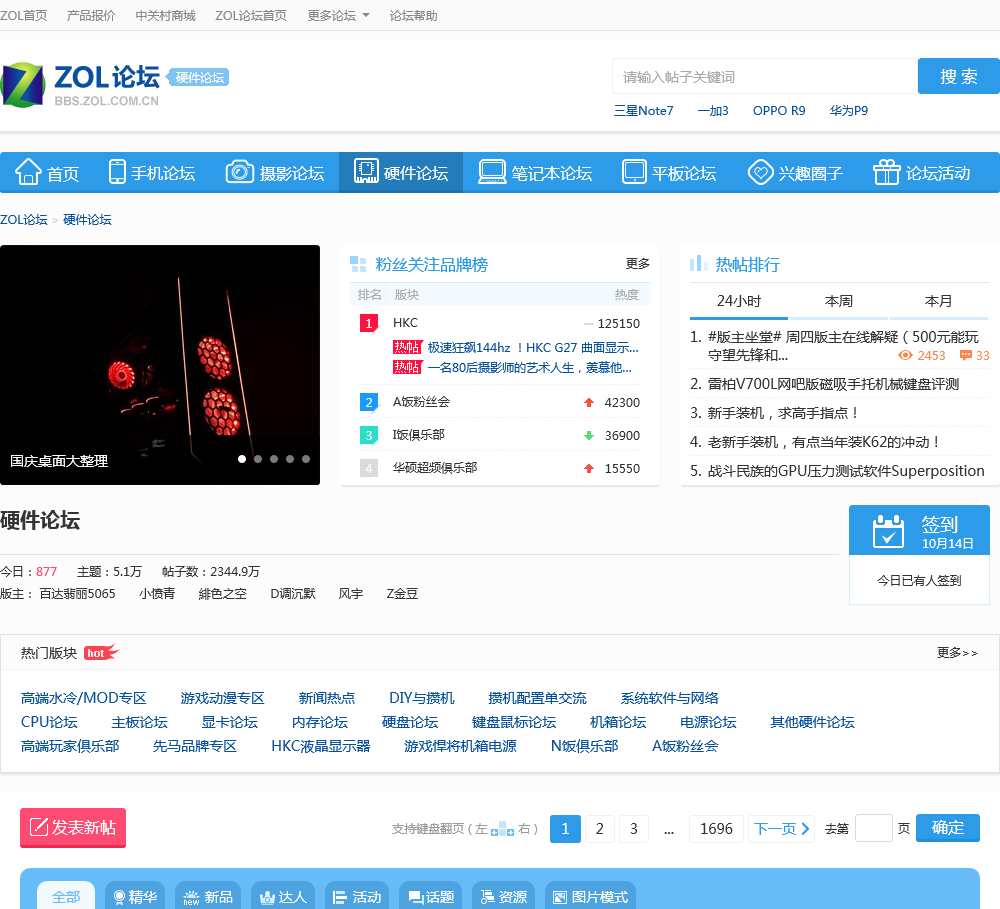1000x909 pixels.
Task: Select the 话题 post filter tab
Action: 431,896
